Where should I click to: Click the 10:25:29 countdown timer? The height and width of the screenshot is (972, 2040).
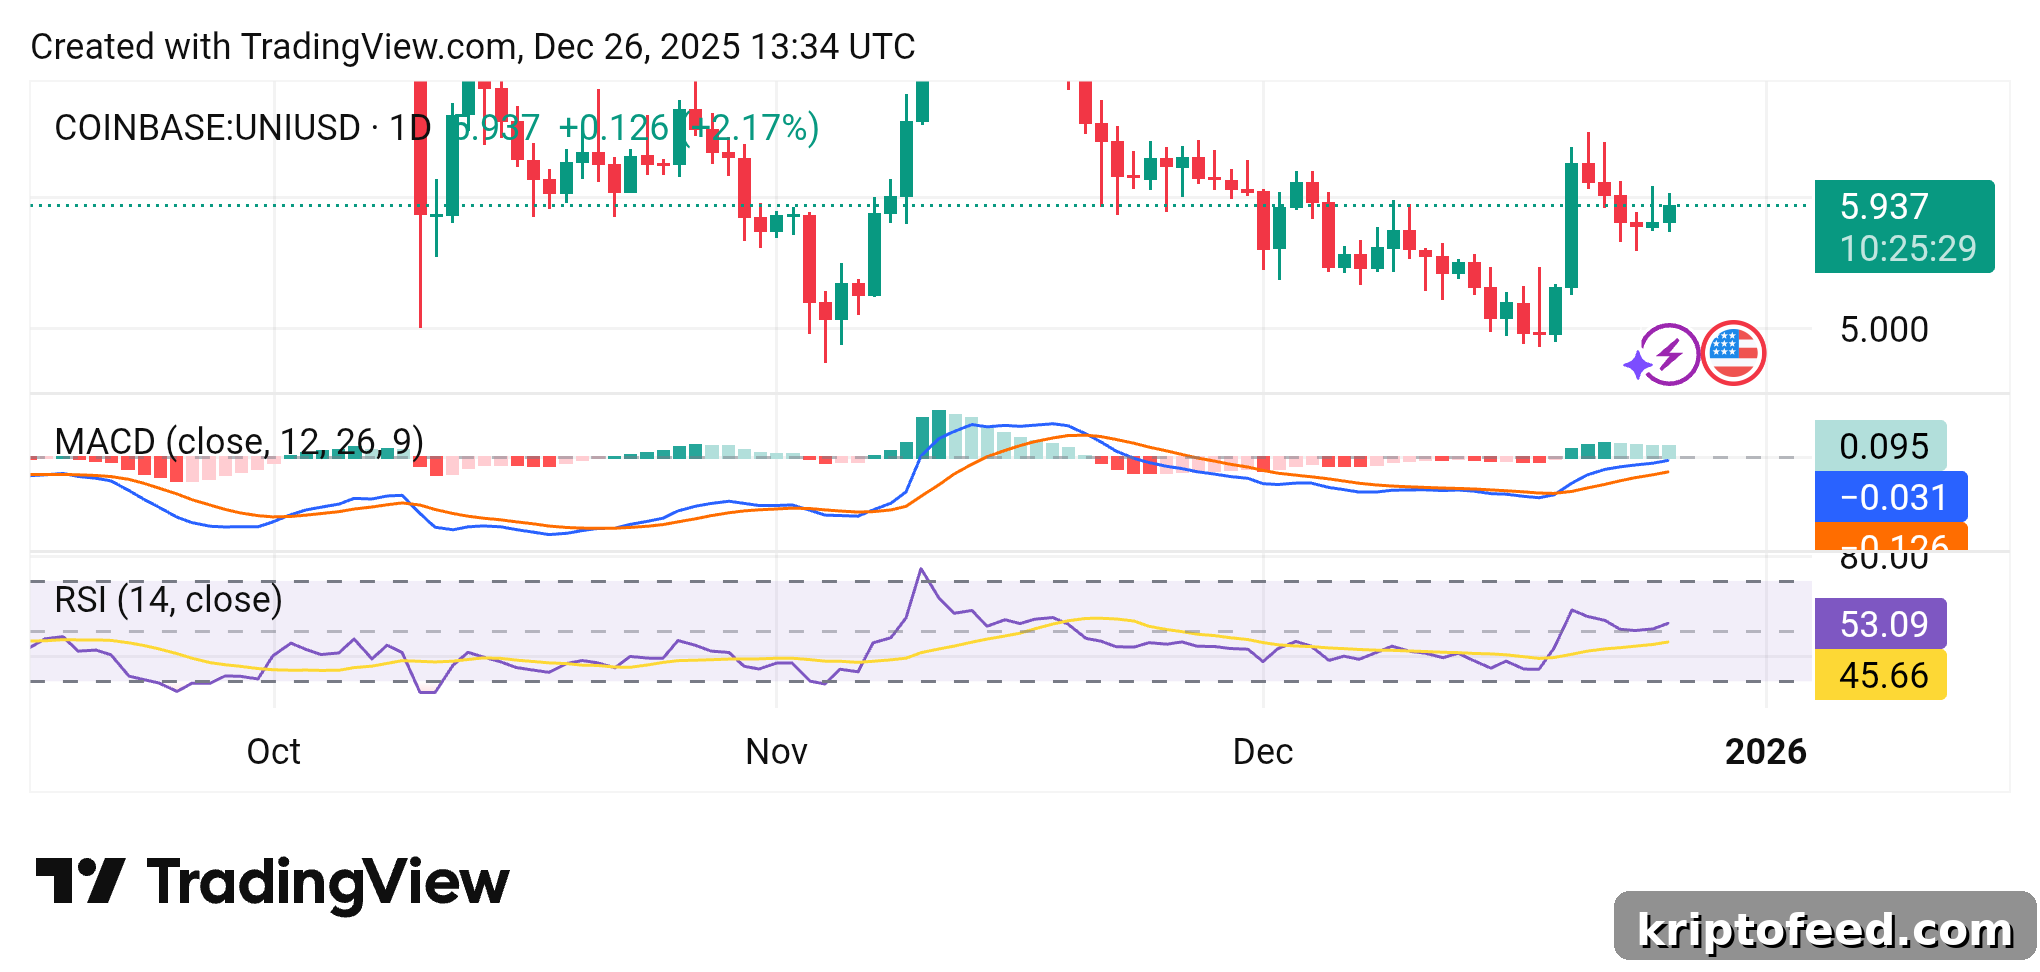(1908, 248)
